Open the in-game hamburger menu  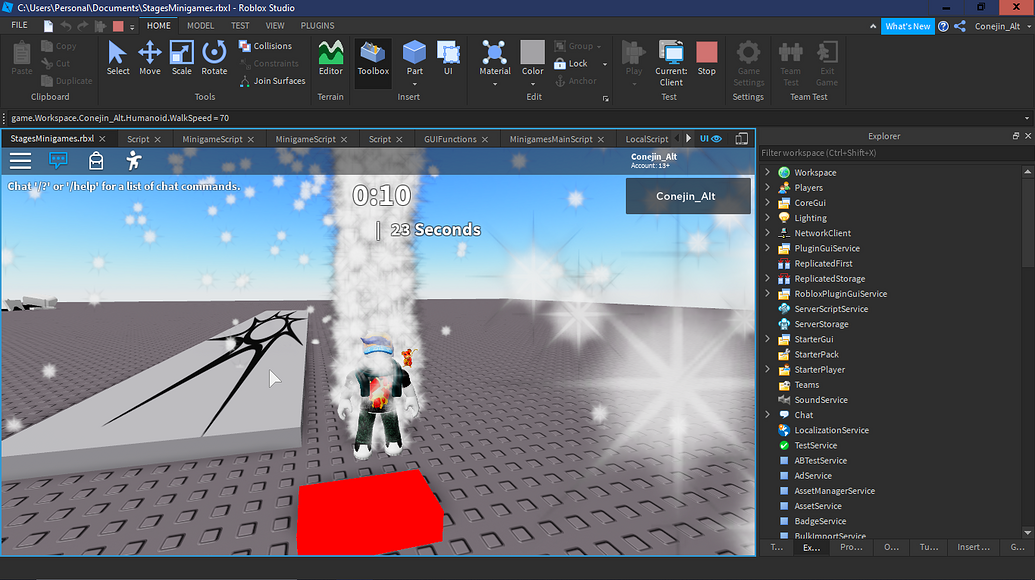pos(20,160)
